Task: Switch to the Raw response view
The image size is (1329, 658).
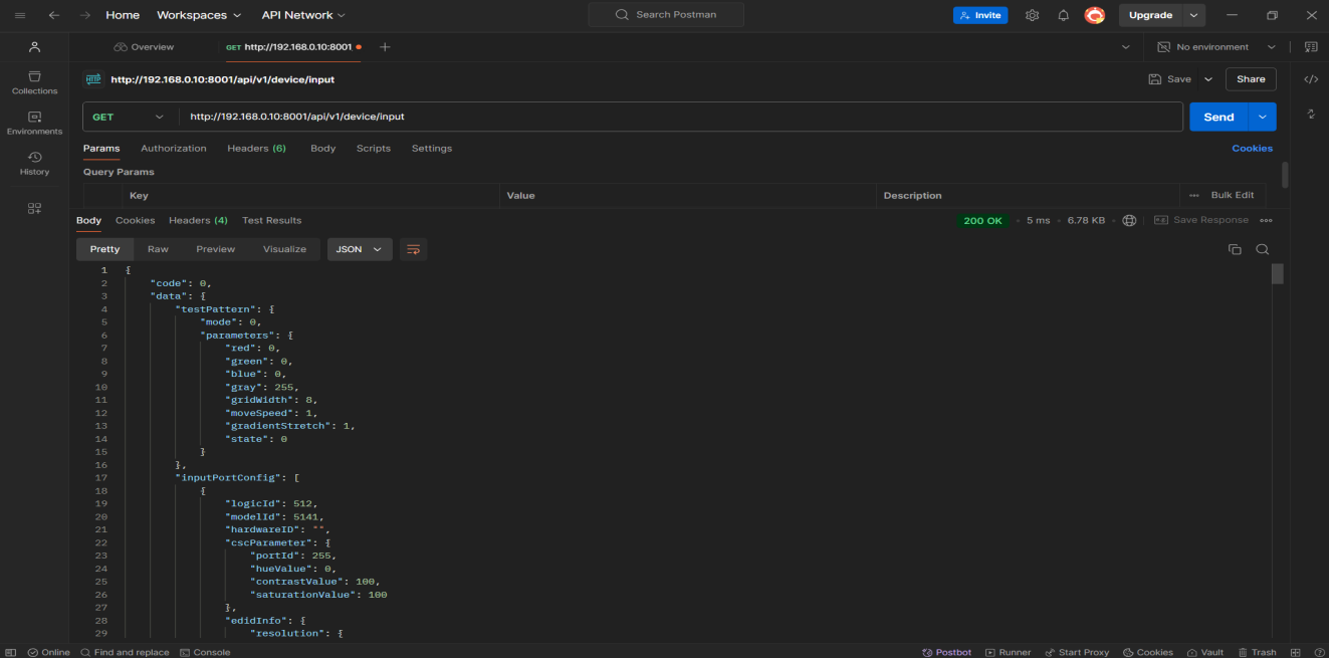Action: (x=158, y=249)
